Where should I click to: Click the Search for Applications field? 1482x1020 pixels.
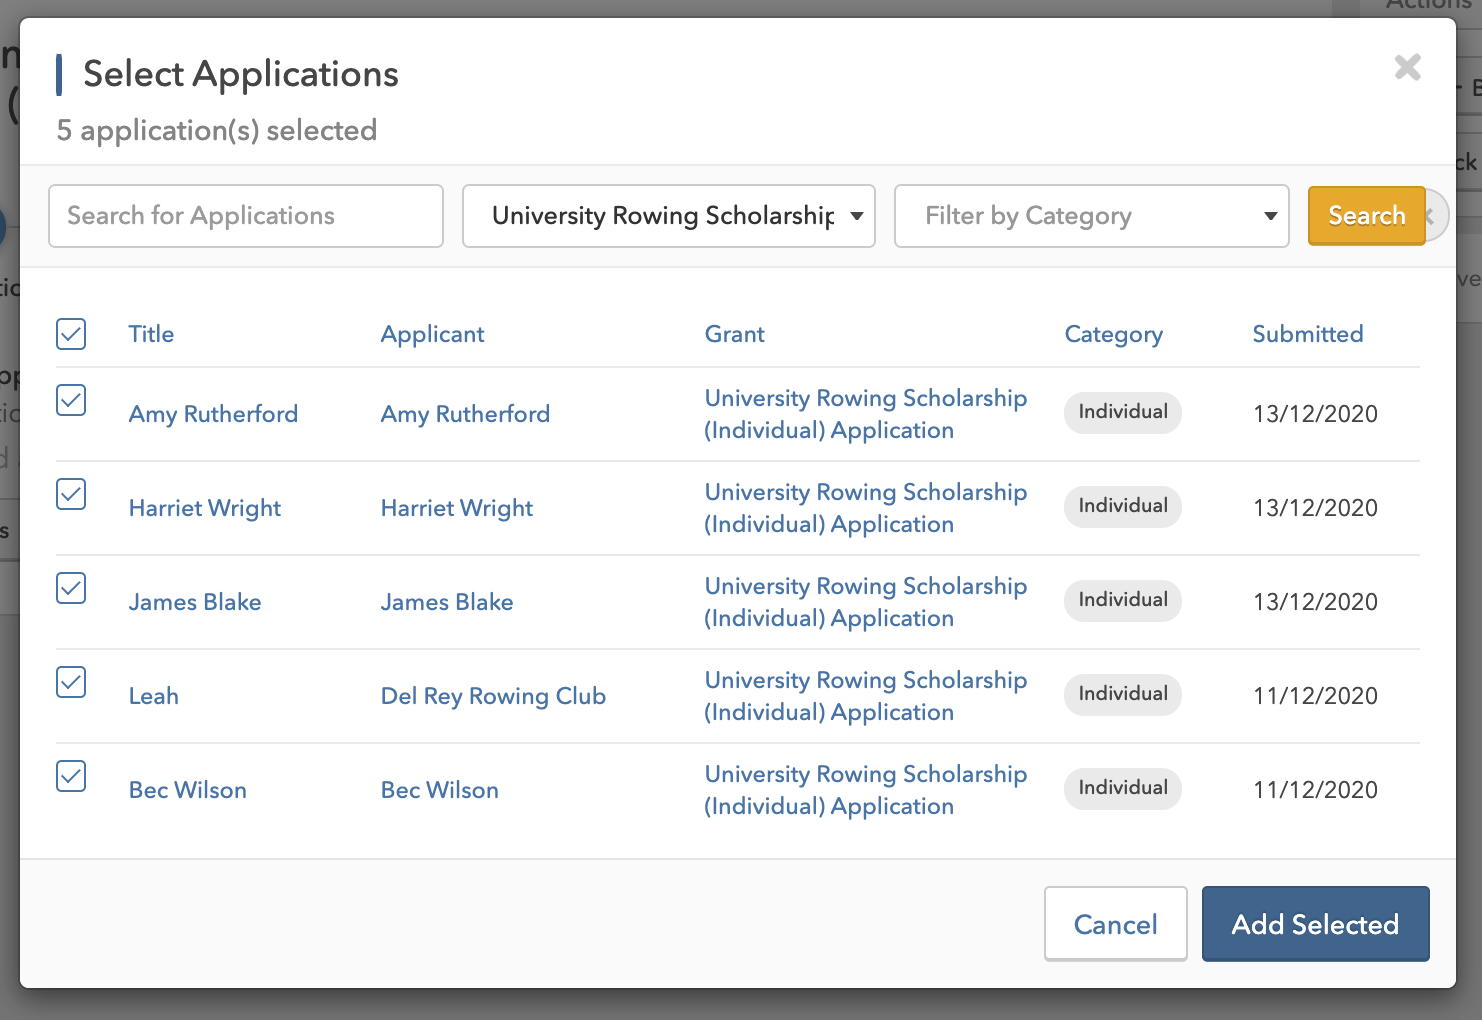(246, 216)
